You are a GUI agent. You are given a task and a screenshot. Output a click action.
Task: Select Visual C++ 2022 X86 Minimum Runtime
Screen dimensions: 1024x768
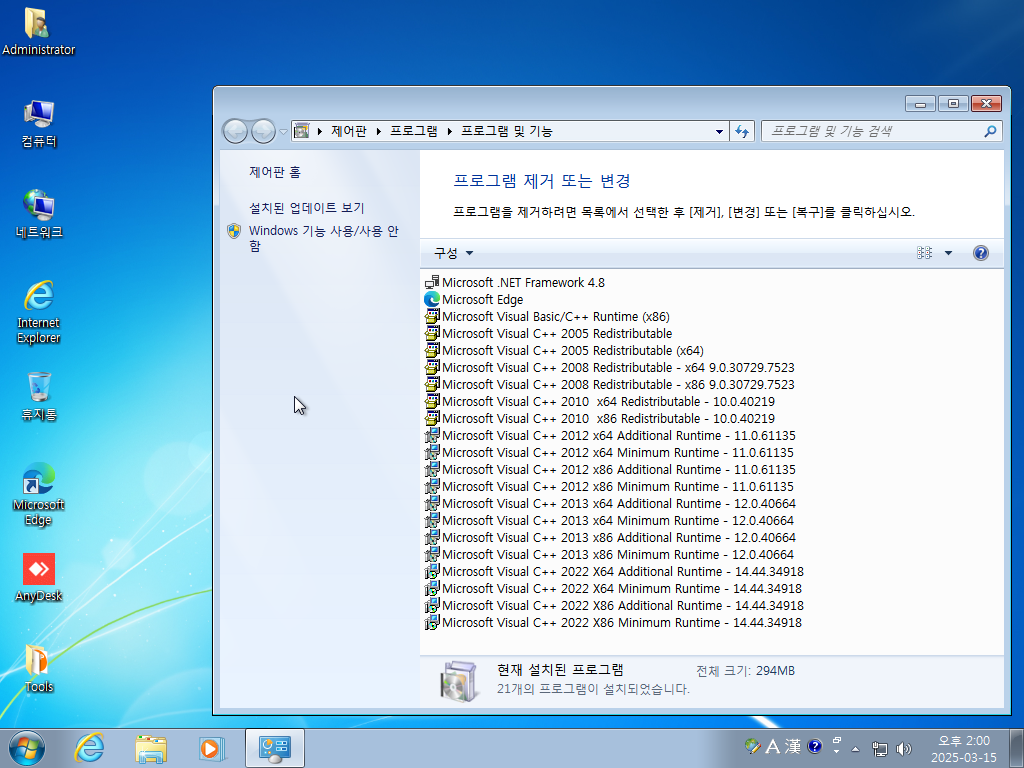pyautogui.click(x=613, y=622)
